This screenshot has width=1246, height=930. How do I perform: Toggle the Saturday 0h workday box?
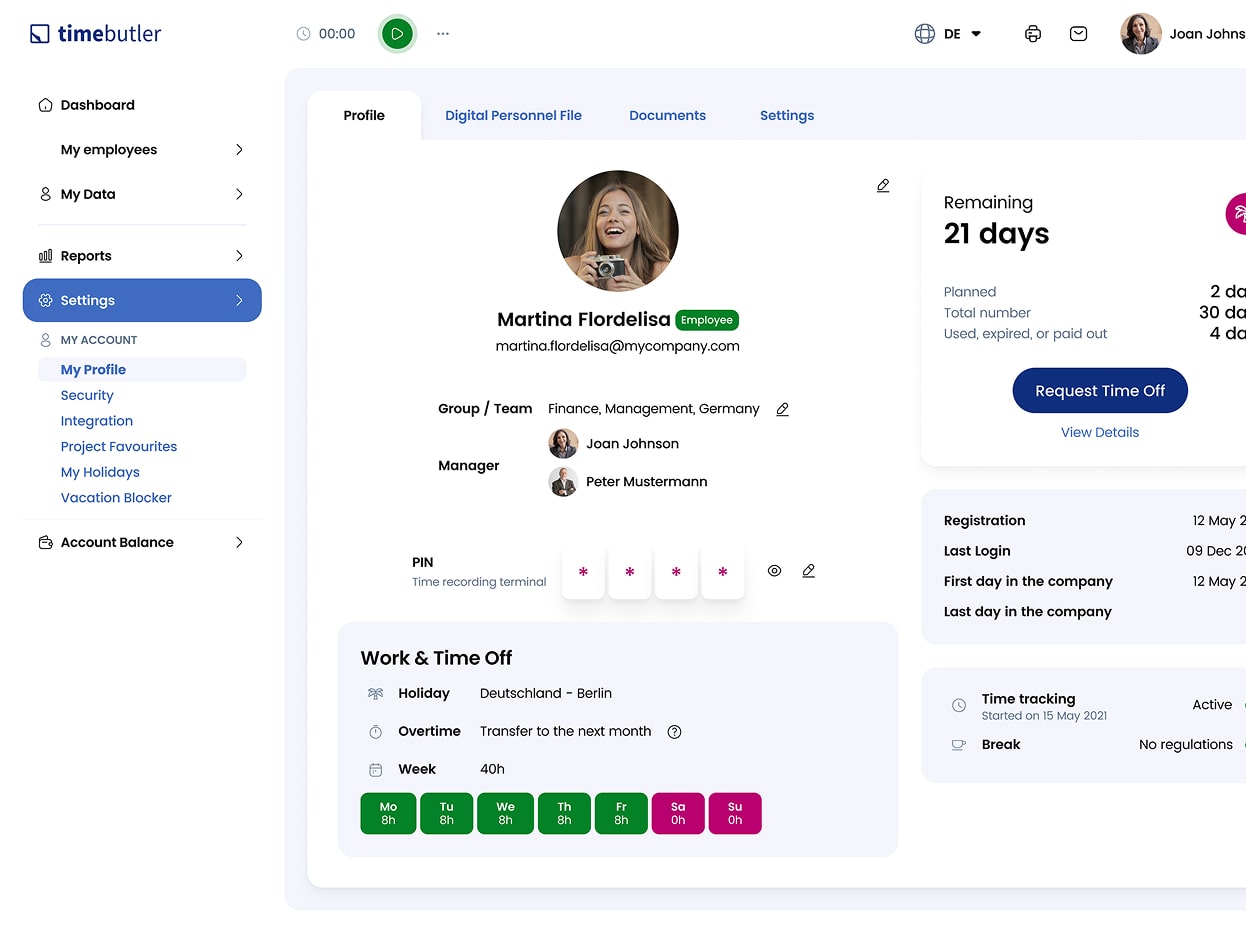click(x=678, y=813)
